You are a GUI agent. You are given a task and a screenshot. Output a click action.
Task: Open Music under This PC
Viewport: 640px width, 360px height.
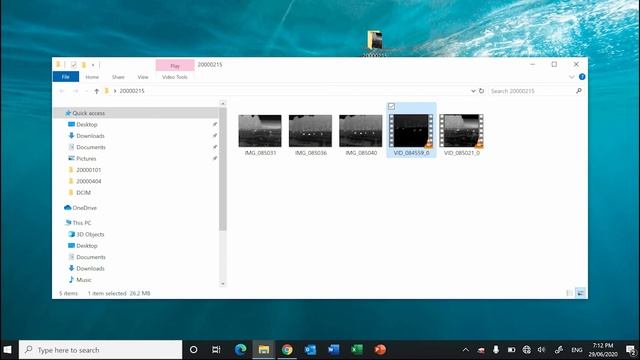point(83,280)
